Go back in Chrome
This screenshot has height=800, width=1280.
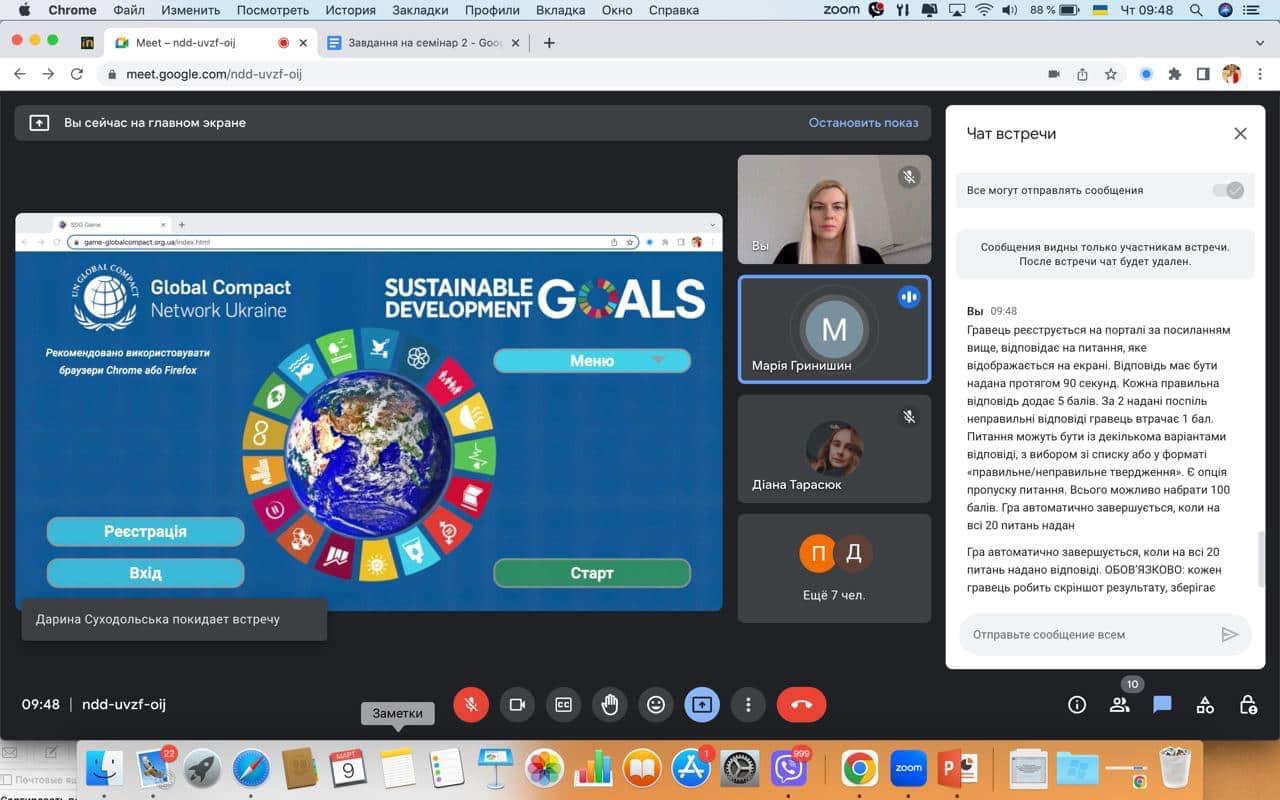[19, 74]
